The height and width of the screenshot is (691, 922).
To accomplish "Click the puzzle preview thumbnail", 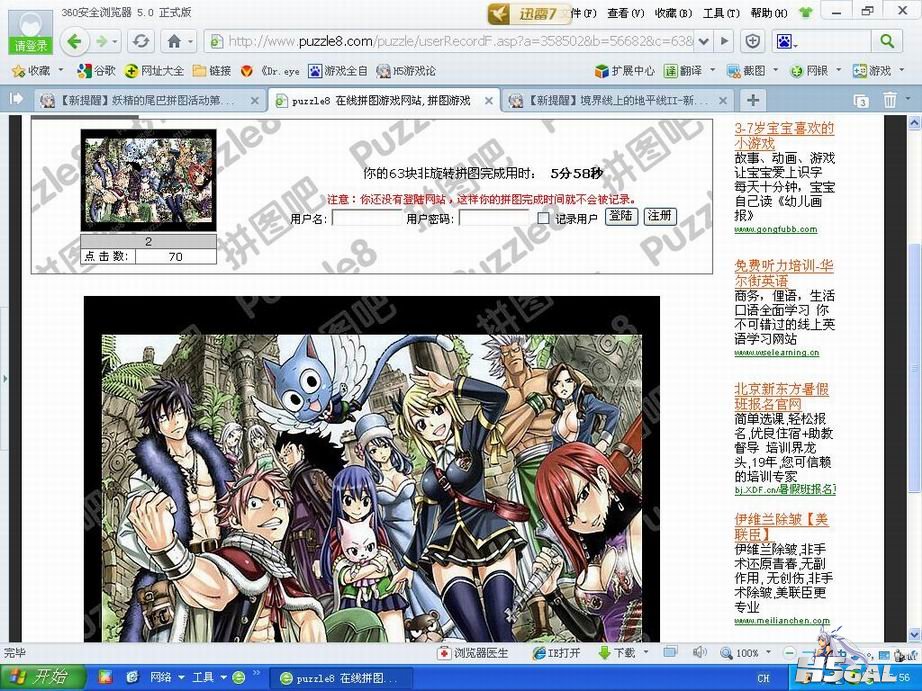I will tap(148, 181).
